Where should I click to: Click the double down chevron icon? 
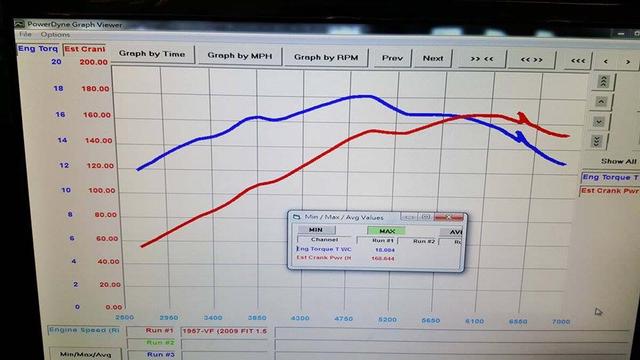(x=597, y=141)
